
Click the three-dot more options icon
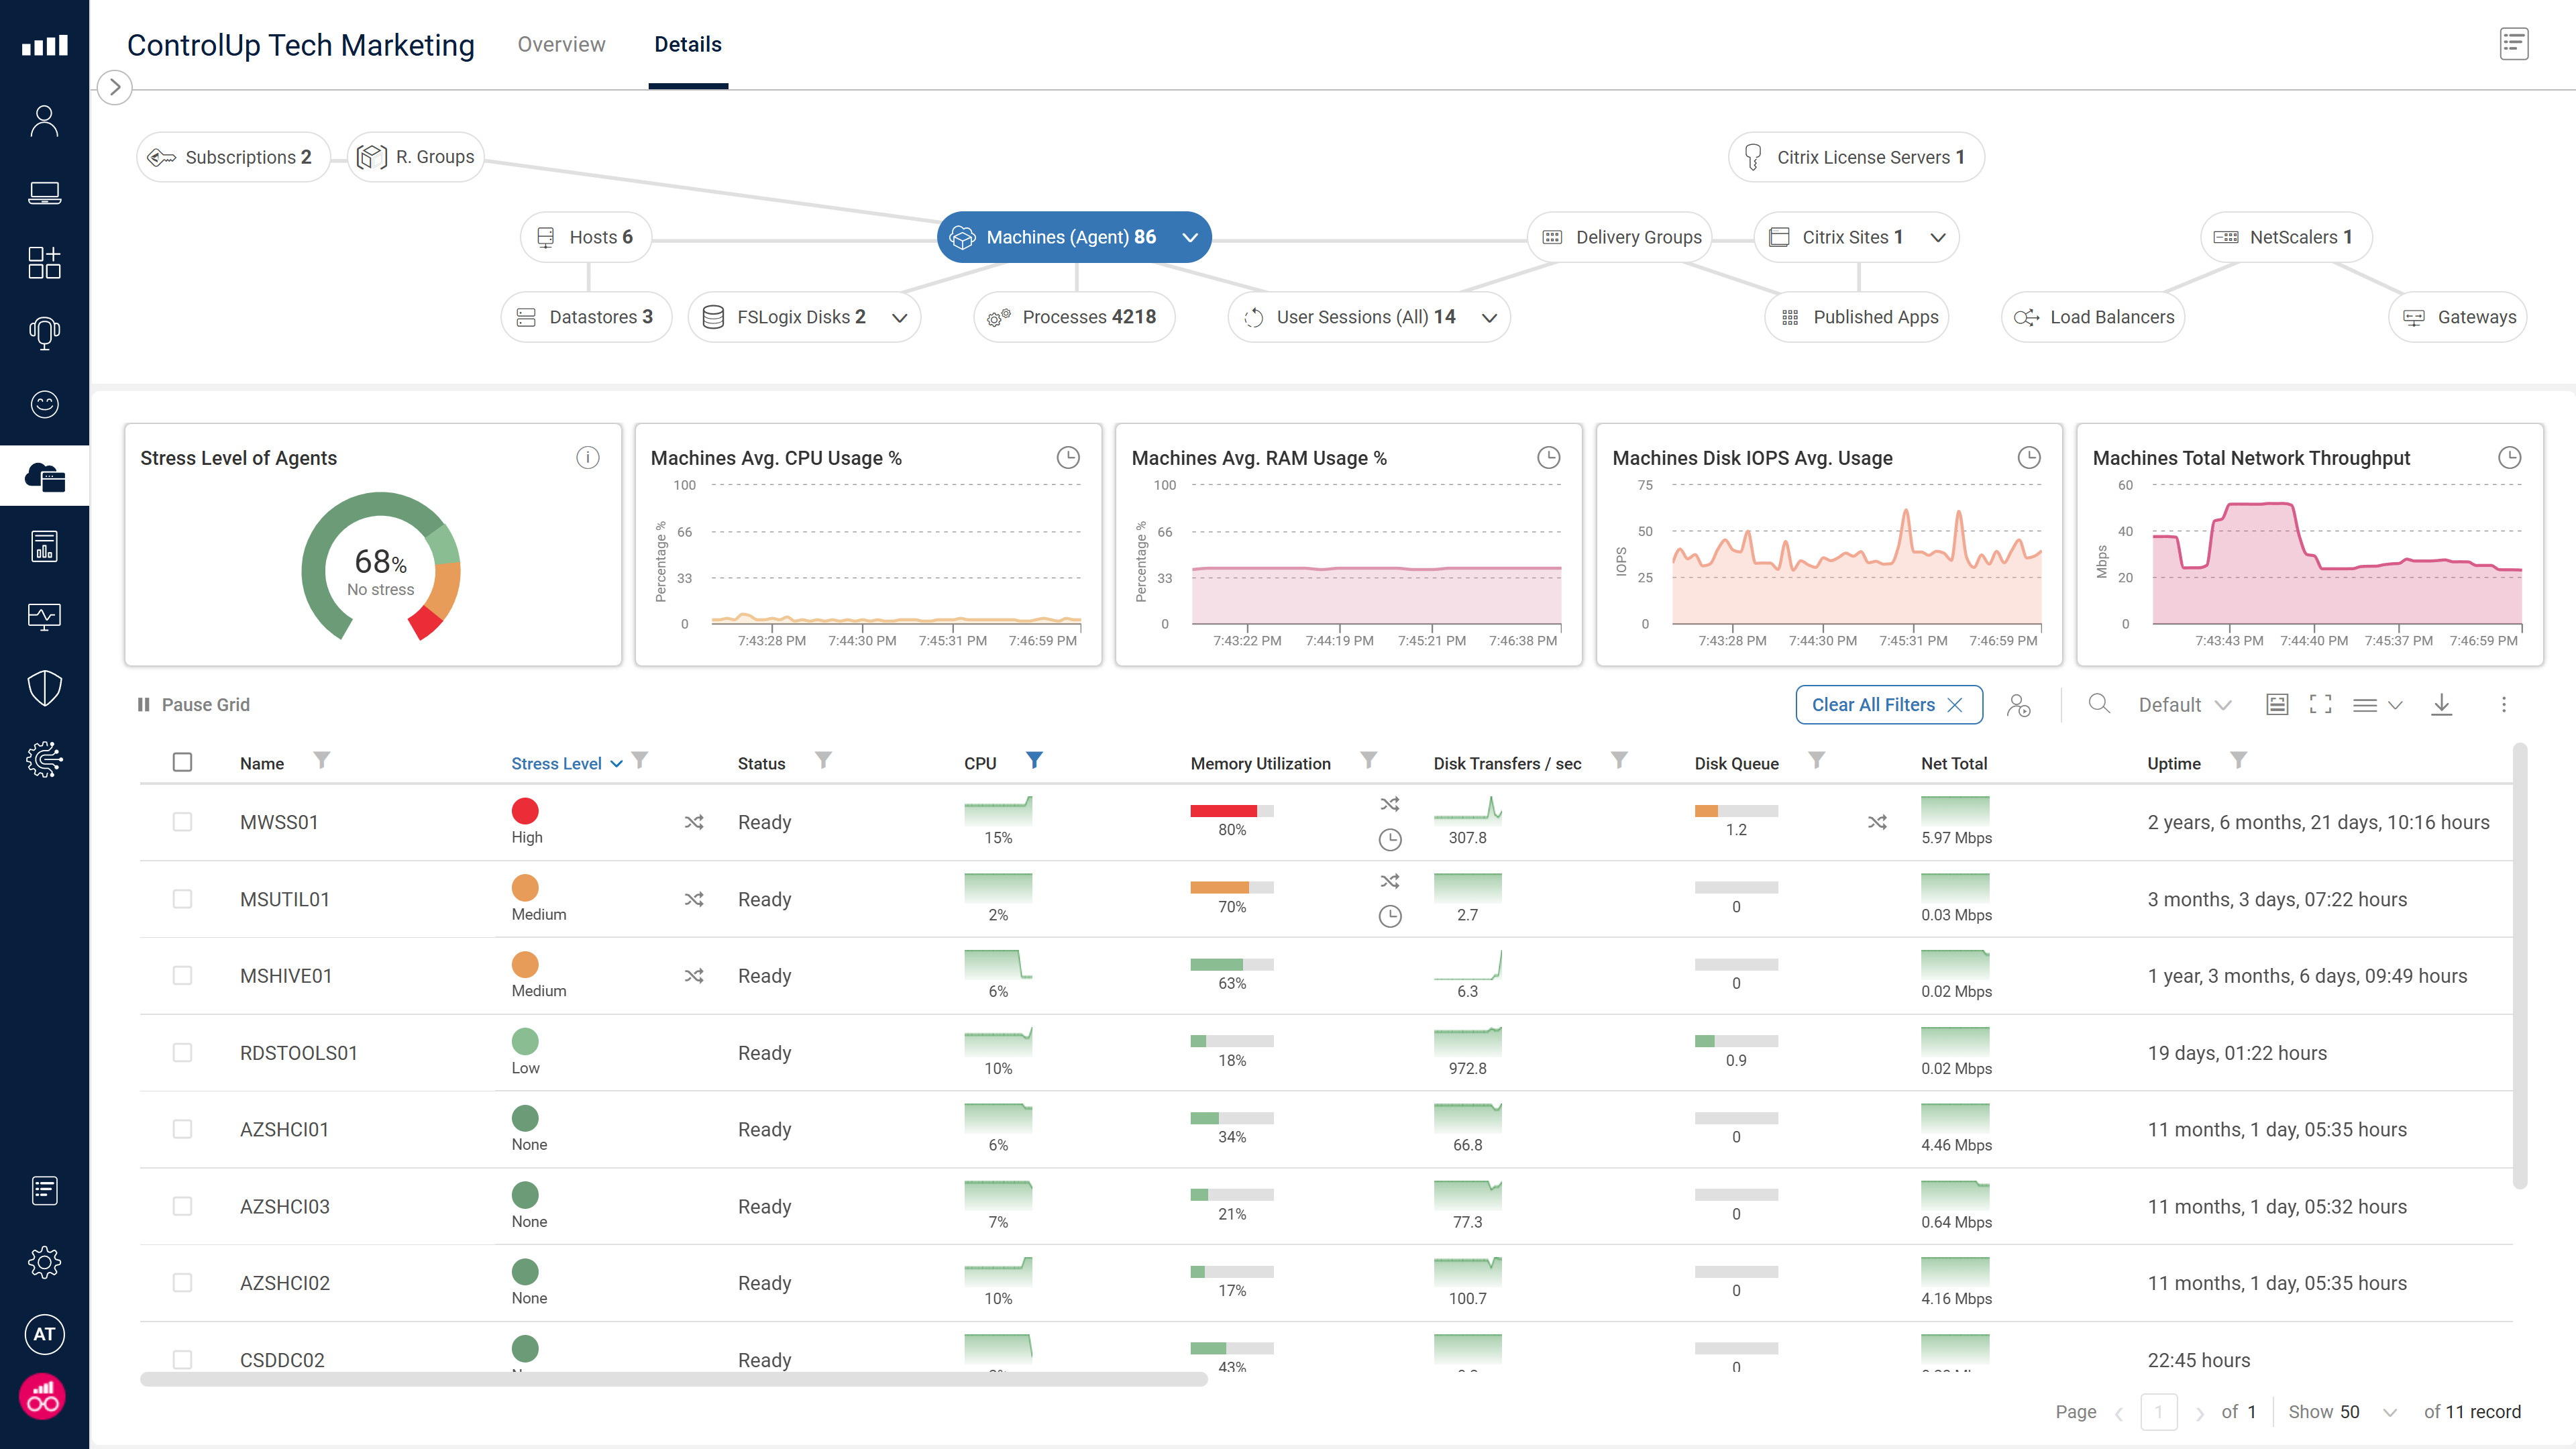pyautogui.click(x=2504, y=704)
